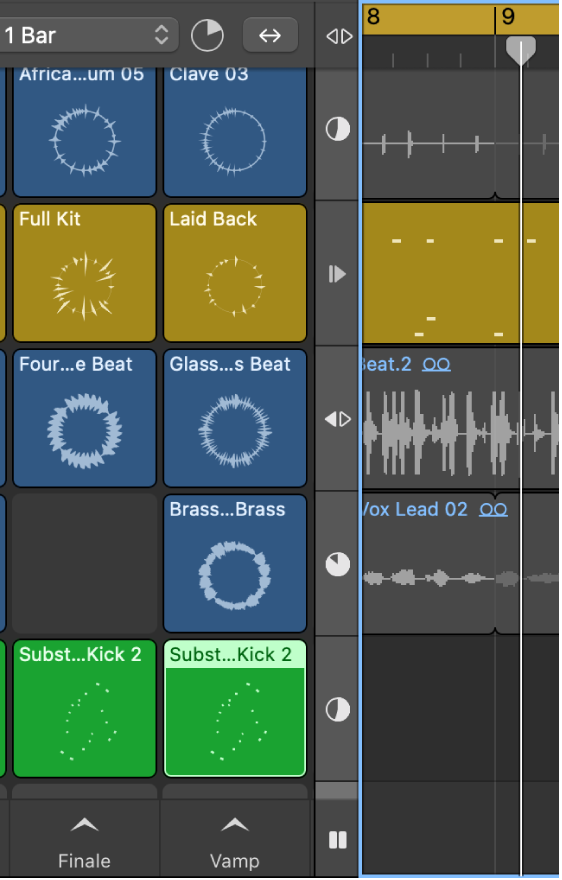
Task: Click the horizontal double-arrow button
Action: click(270, 35)
